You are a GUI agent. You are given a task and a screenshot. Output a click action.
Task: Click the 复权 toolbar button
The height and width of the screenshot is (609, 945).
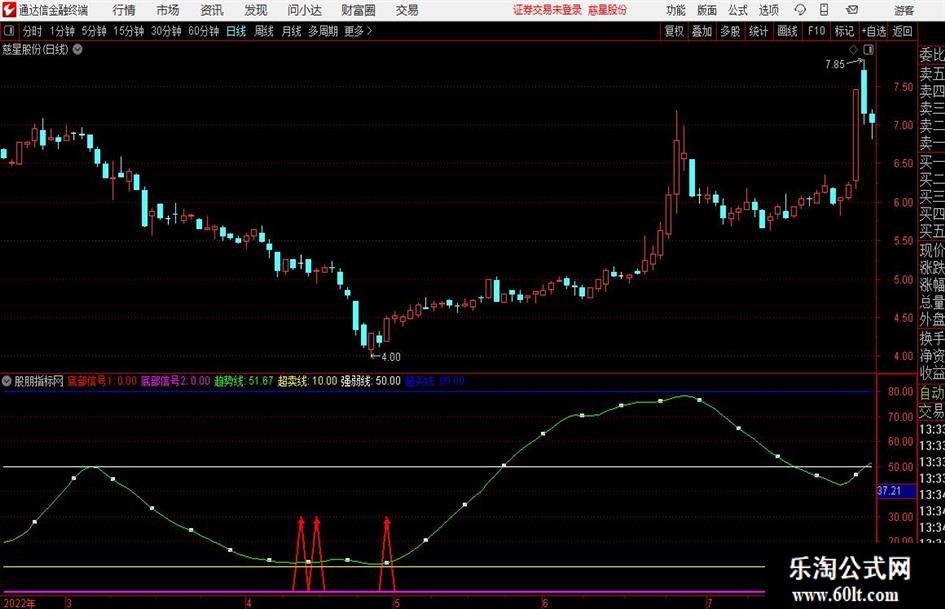(x=674, y=31)
